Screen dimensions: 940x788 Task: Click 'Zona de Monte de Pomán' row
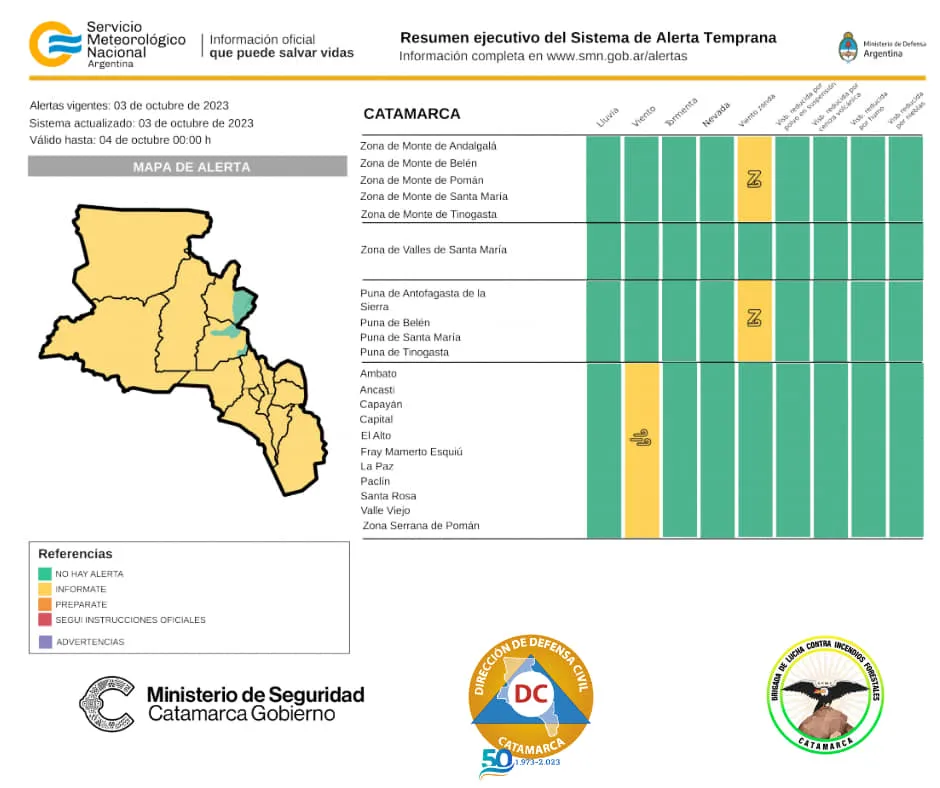(421, 180)
